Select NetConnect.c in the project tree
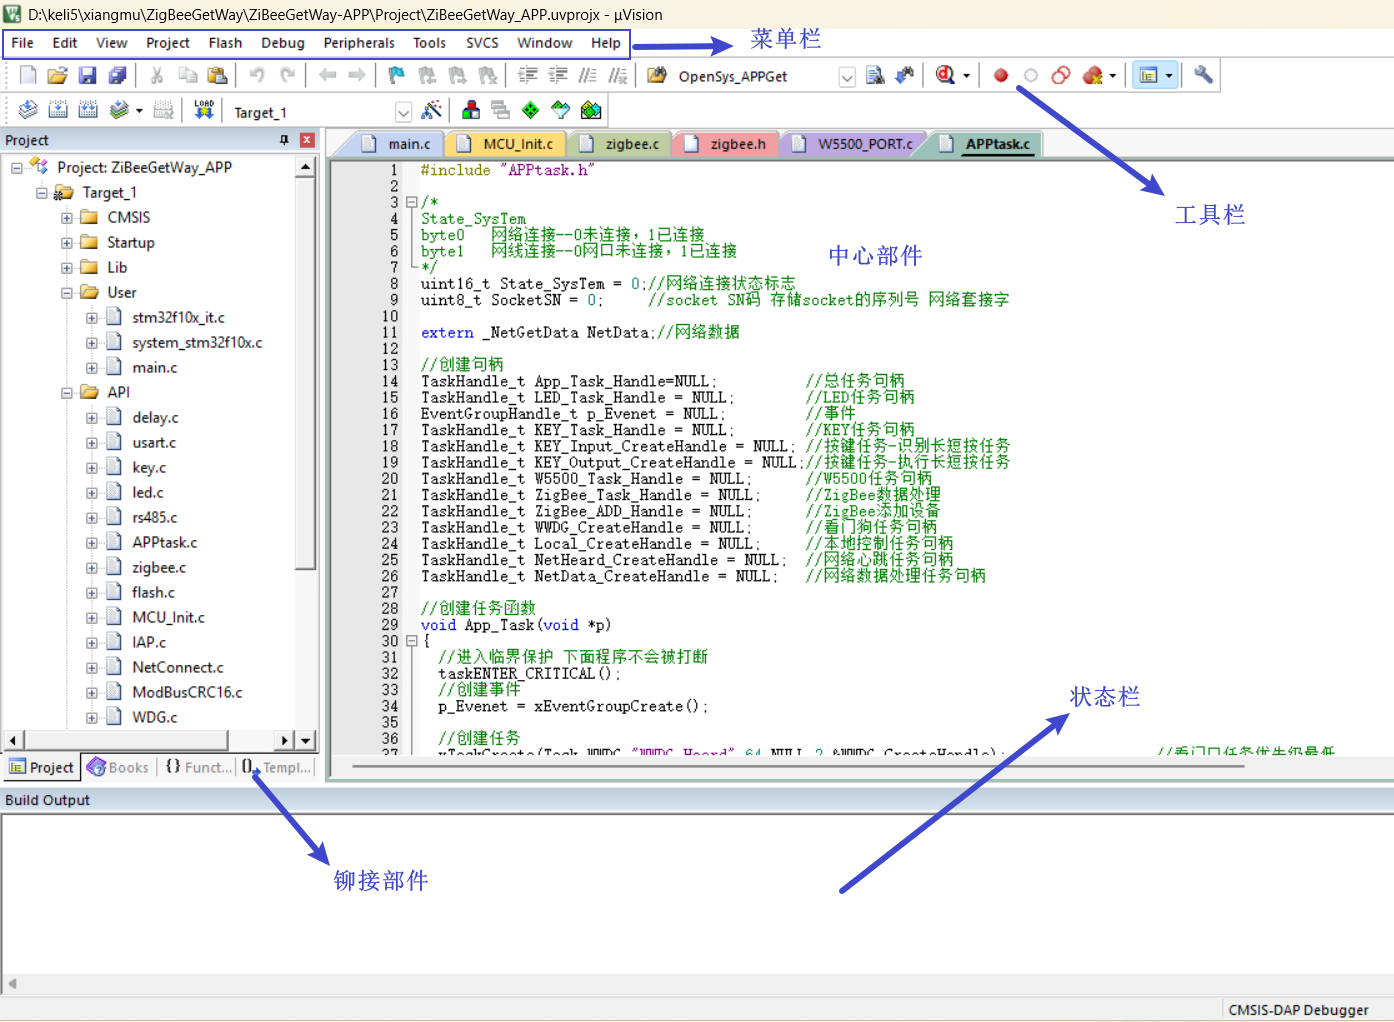The image size is (1394, 1022). 177,667
